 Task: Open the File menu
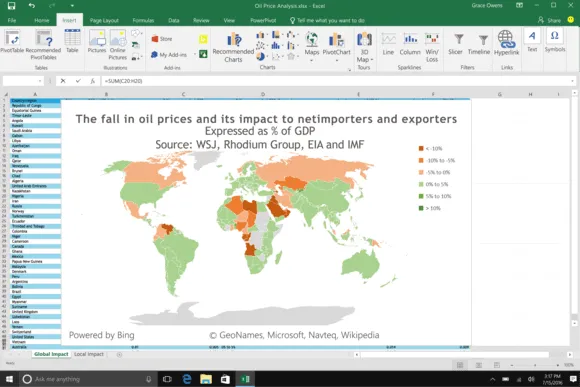coord(12,20)
